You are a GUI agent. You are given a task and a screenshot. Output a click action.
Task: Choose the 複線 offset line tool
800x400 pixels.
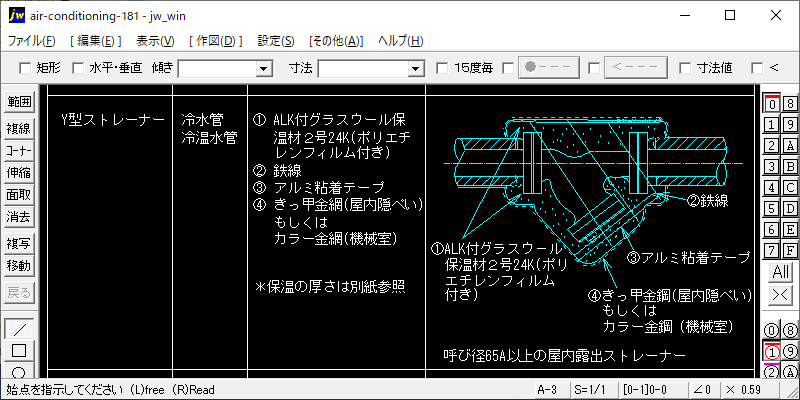point(19,128)
